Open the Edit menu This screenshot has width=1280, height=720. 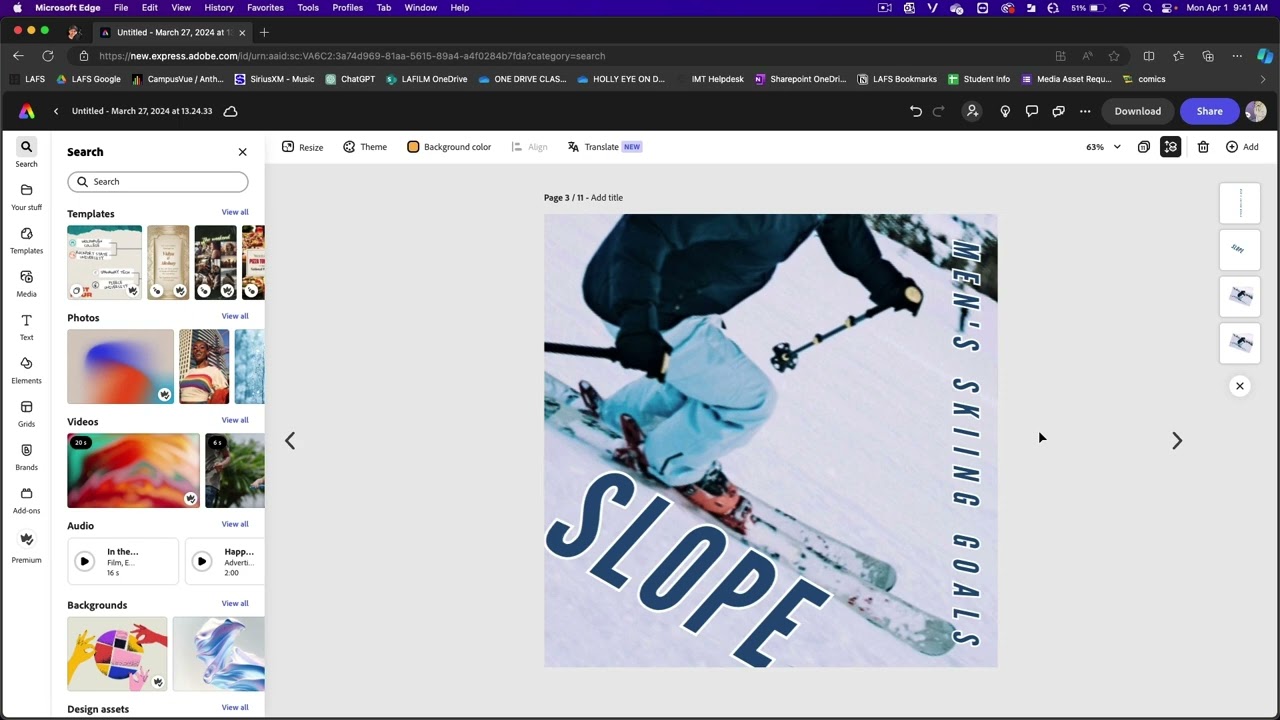[149, 8]
